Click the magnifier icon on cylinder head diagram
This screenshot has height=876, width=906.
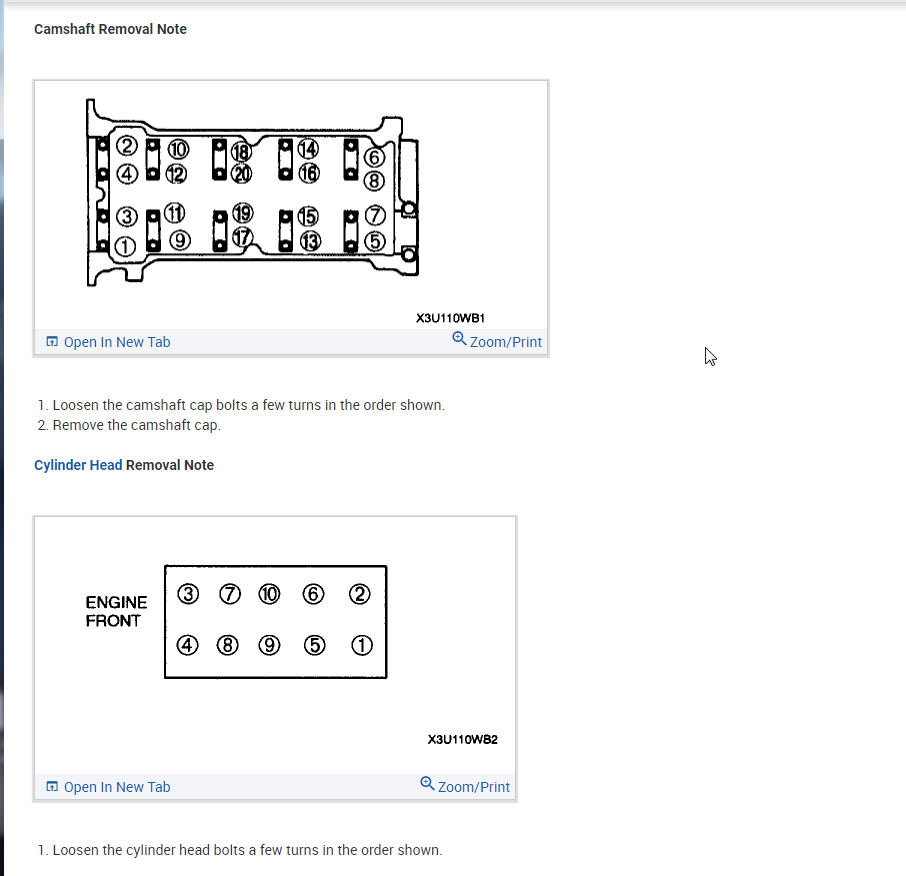coord(427,784)
